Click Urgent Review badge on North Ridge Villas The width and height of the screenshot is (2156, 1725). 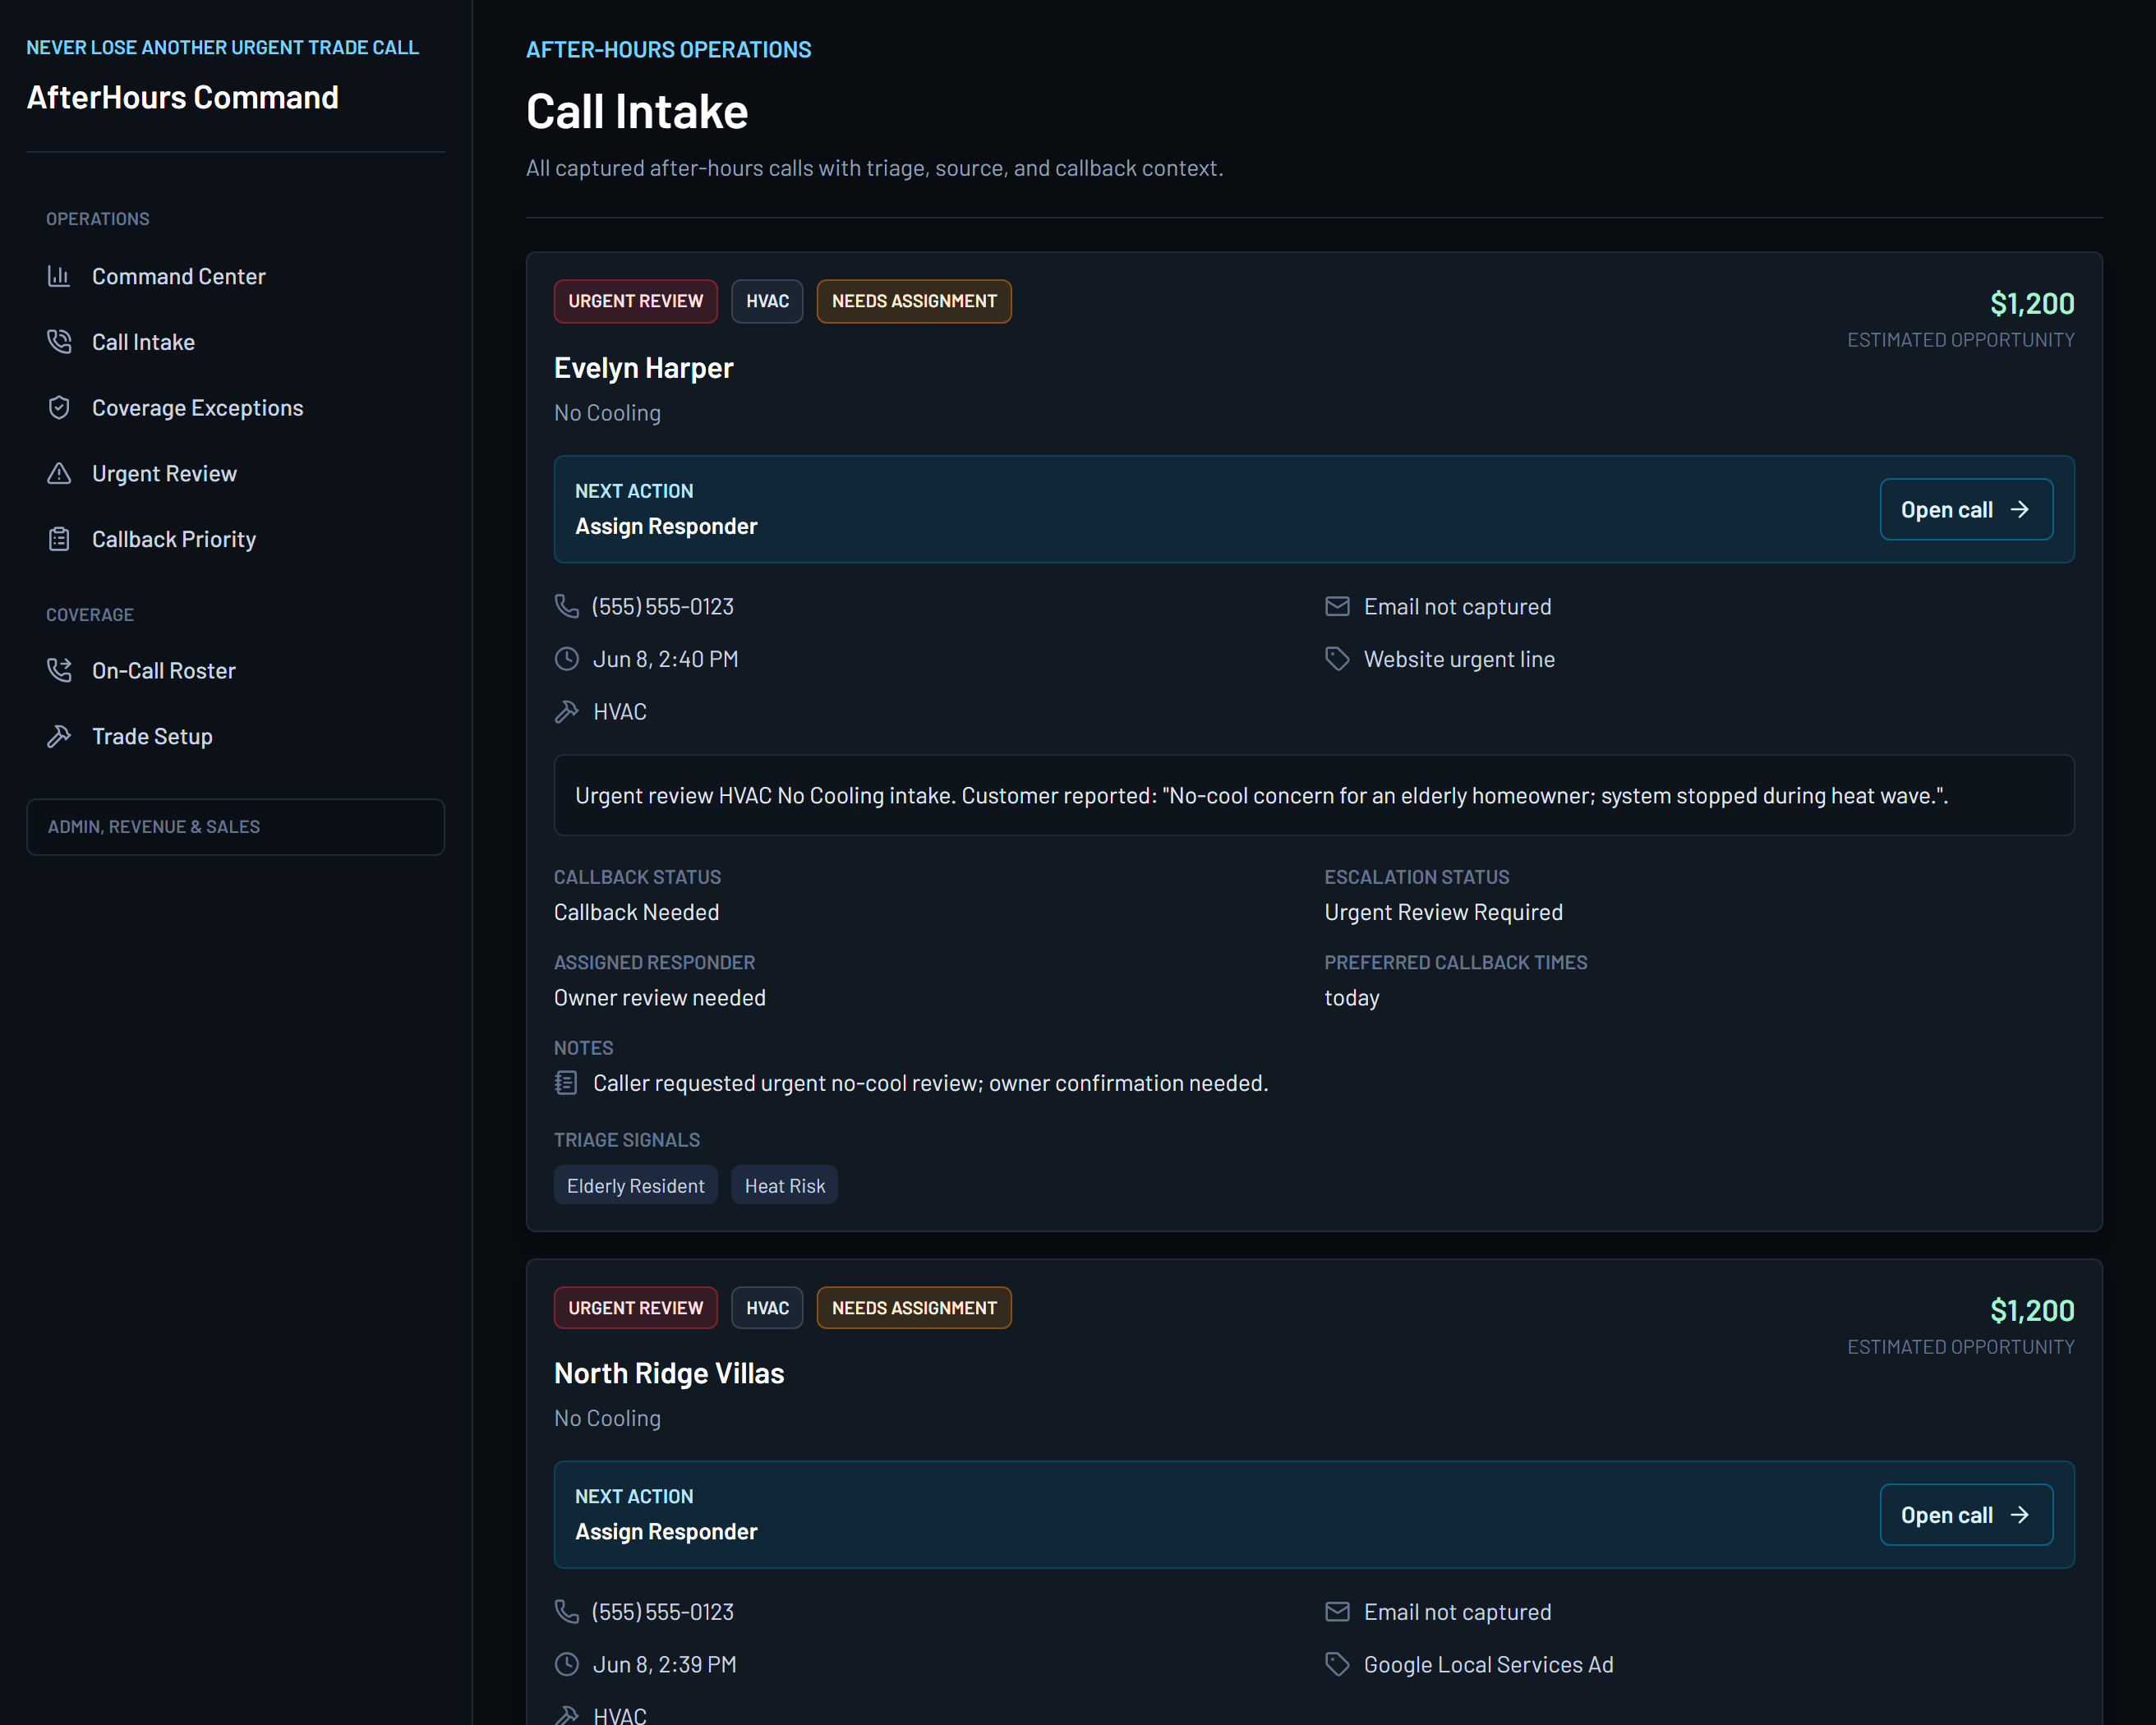pyautogui.click(x=635, y=1307)
